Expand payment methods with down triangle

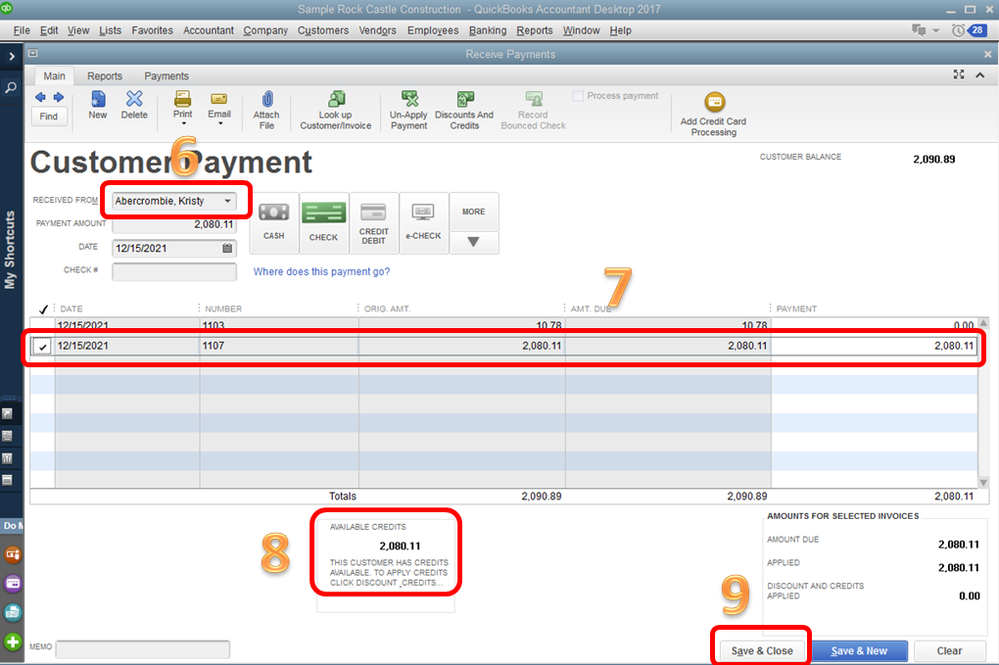(x=473, y=242)
